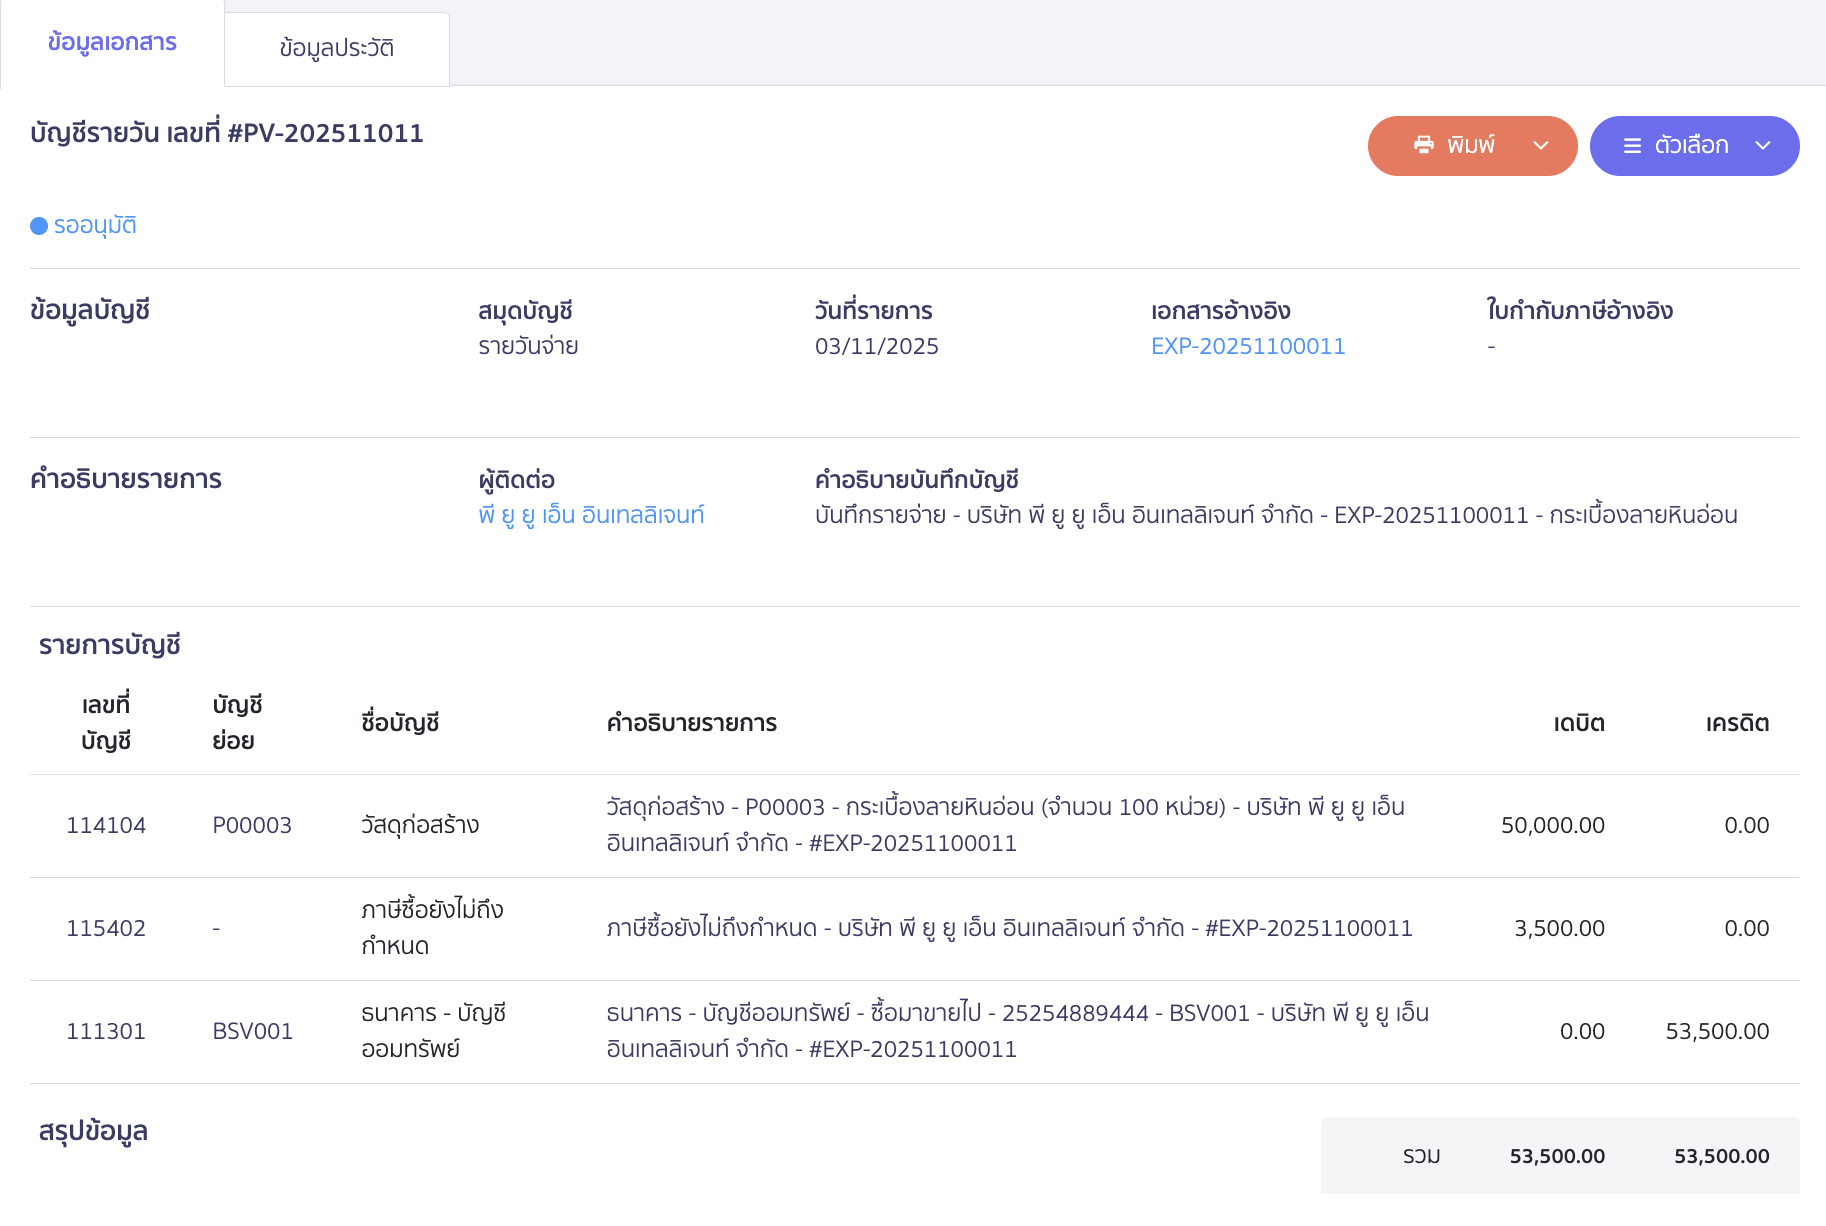Click sub-account code P00003
This screenshot has height=1226, width=1826.
click(x=252, y=825)
